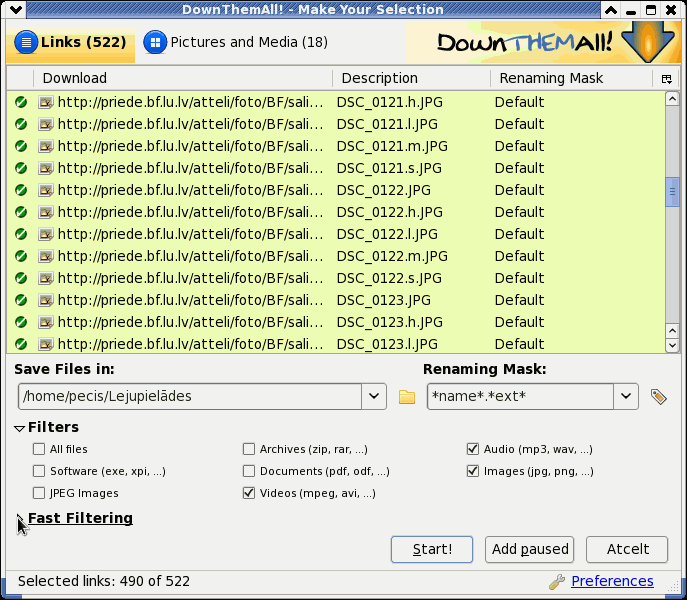Click the window menu arrow in title bar
This screenshot has height=600, width=687.
pyautogui.click(x=16, y=10)
